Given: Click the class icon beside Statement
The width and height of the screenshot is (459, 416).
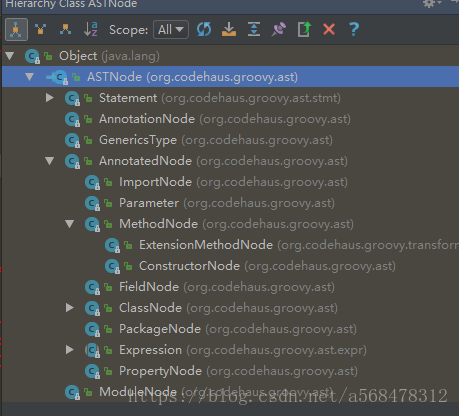Looking at the screenshot, I should click(x=72, y=98).
